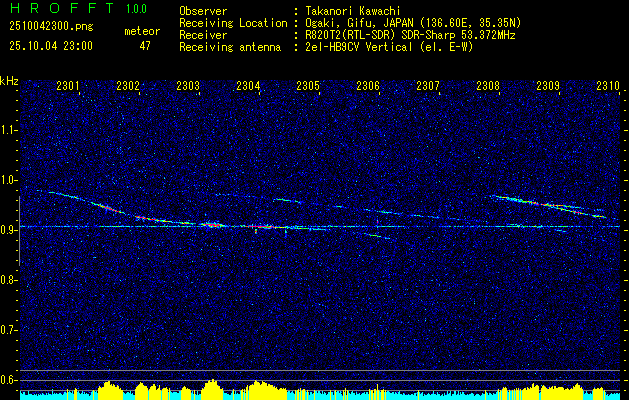Click time marker 2305

(308, 85)
